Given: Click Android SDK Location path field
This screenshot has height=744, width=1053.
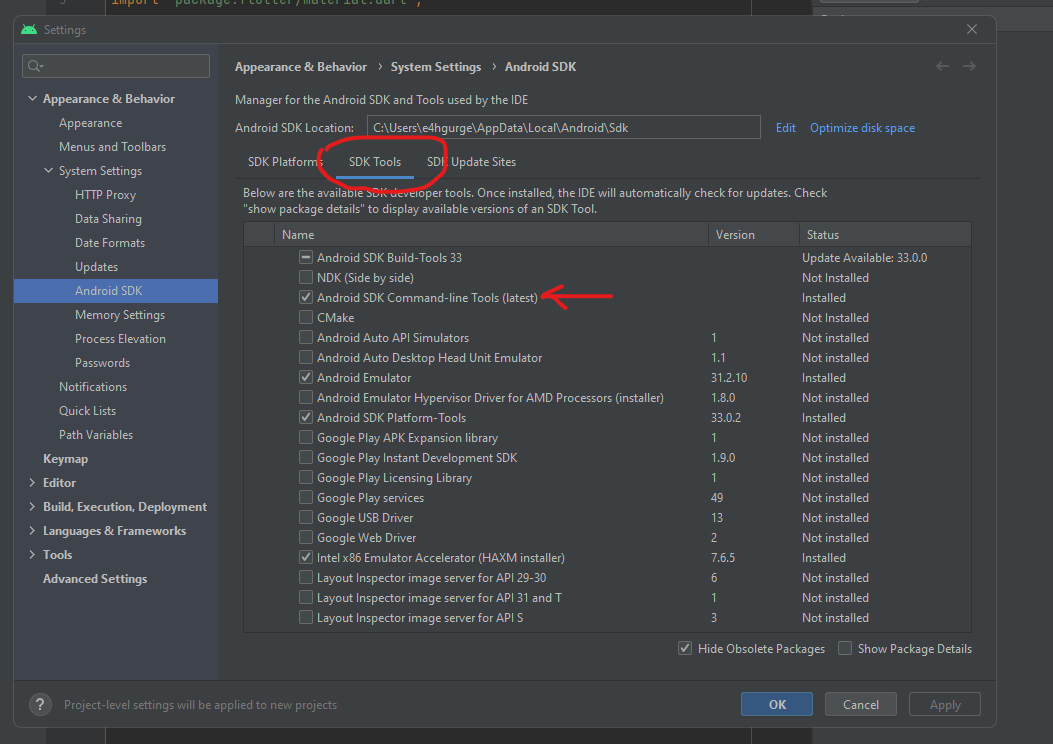Looking at the screenshot, I should [x=563, y=128].
